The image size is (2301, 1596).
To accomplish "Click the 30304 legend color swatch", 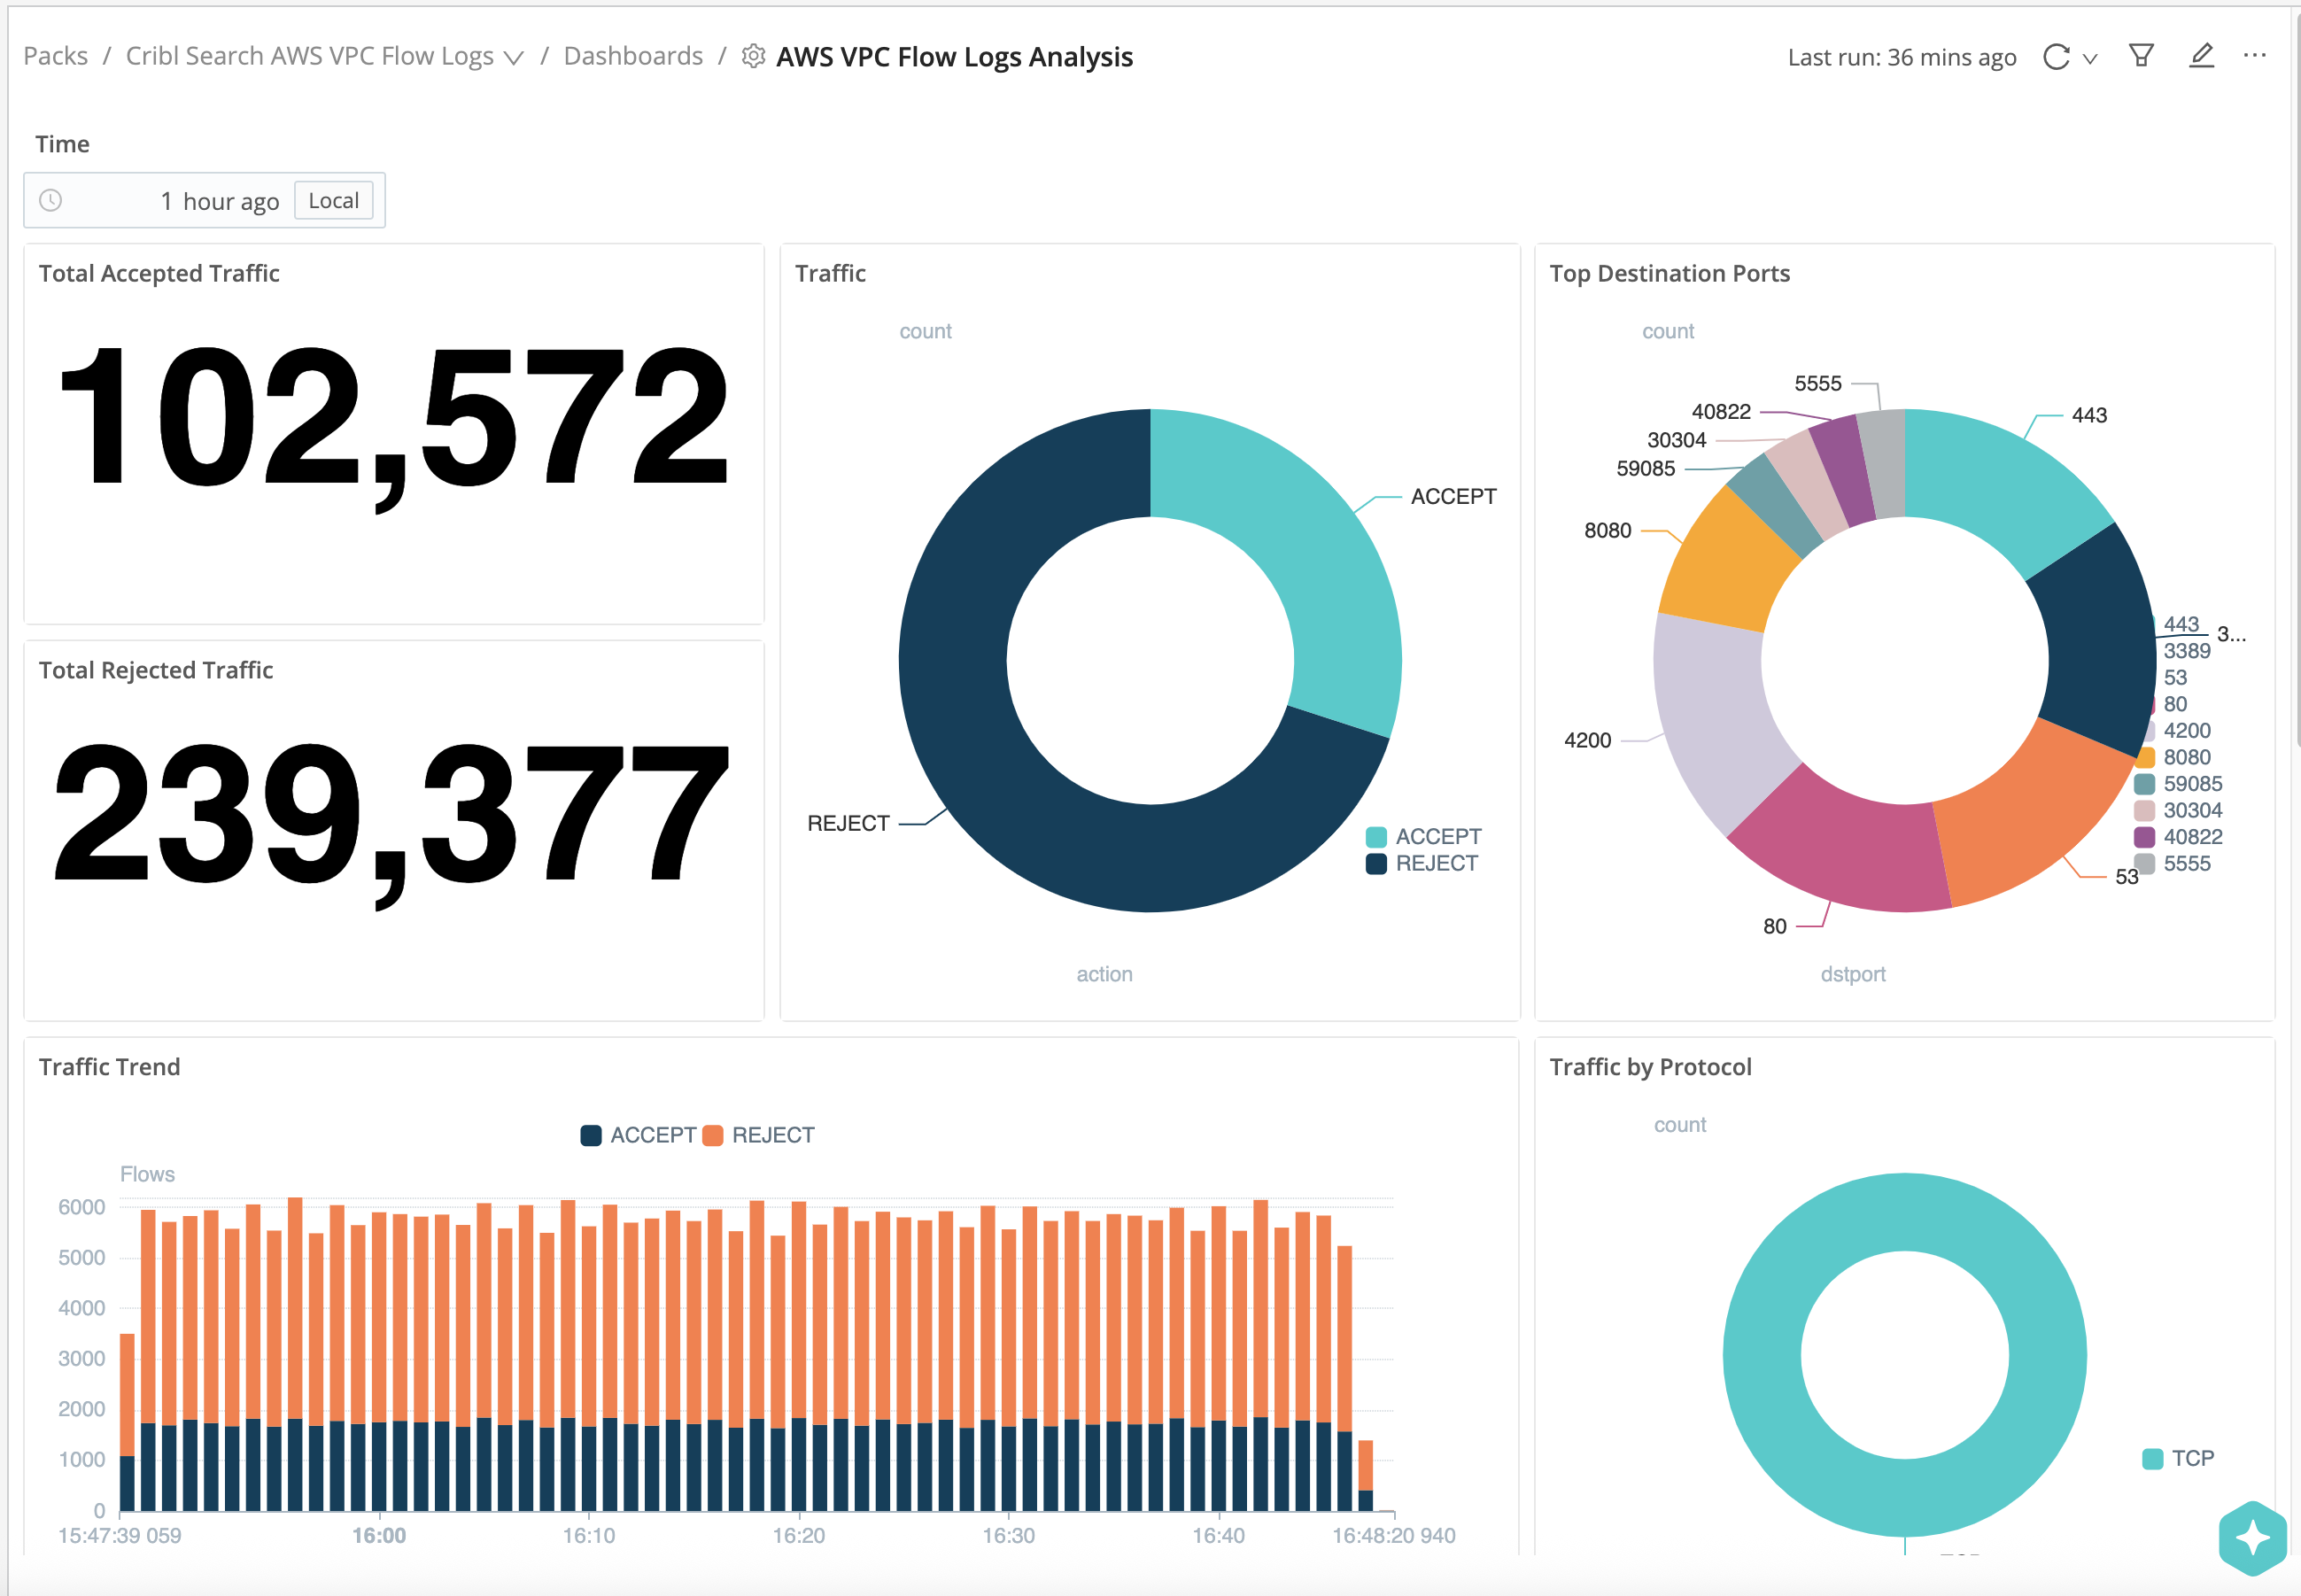I will [2144, 811].
